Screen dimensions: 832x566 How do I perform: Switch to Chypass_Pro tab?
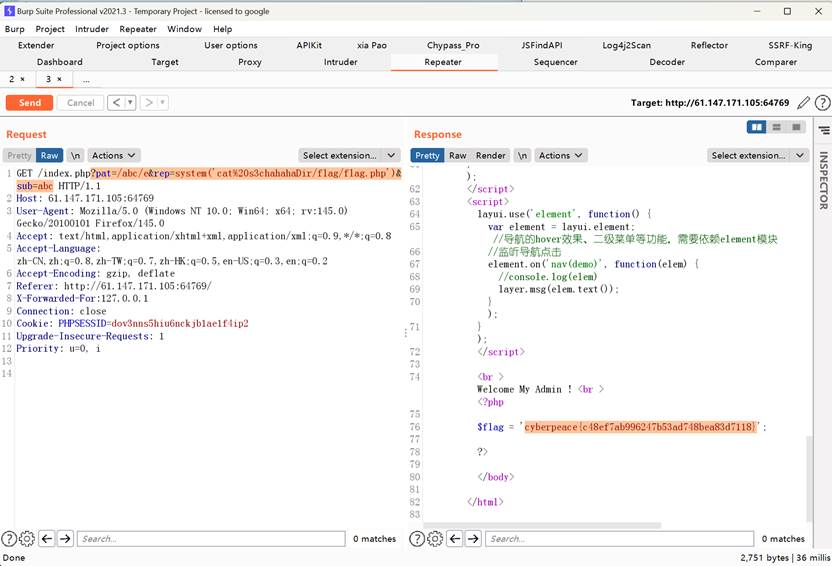pos(453,45)
